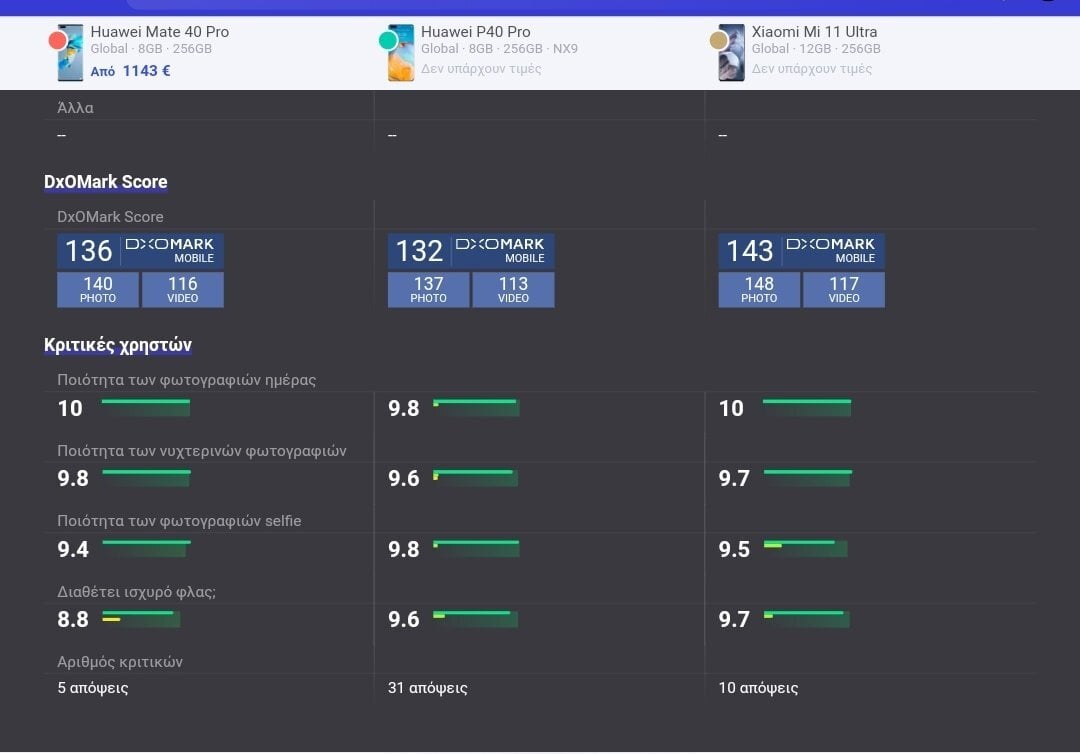1080x754 pixels.
Task: Click the Mate 40 Pro 9.4 selfie rating bar
Action: coord(146,548)
